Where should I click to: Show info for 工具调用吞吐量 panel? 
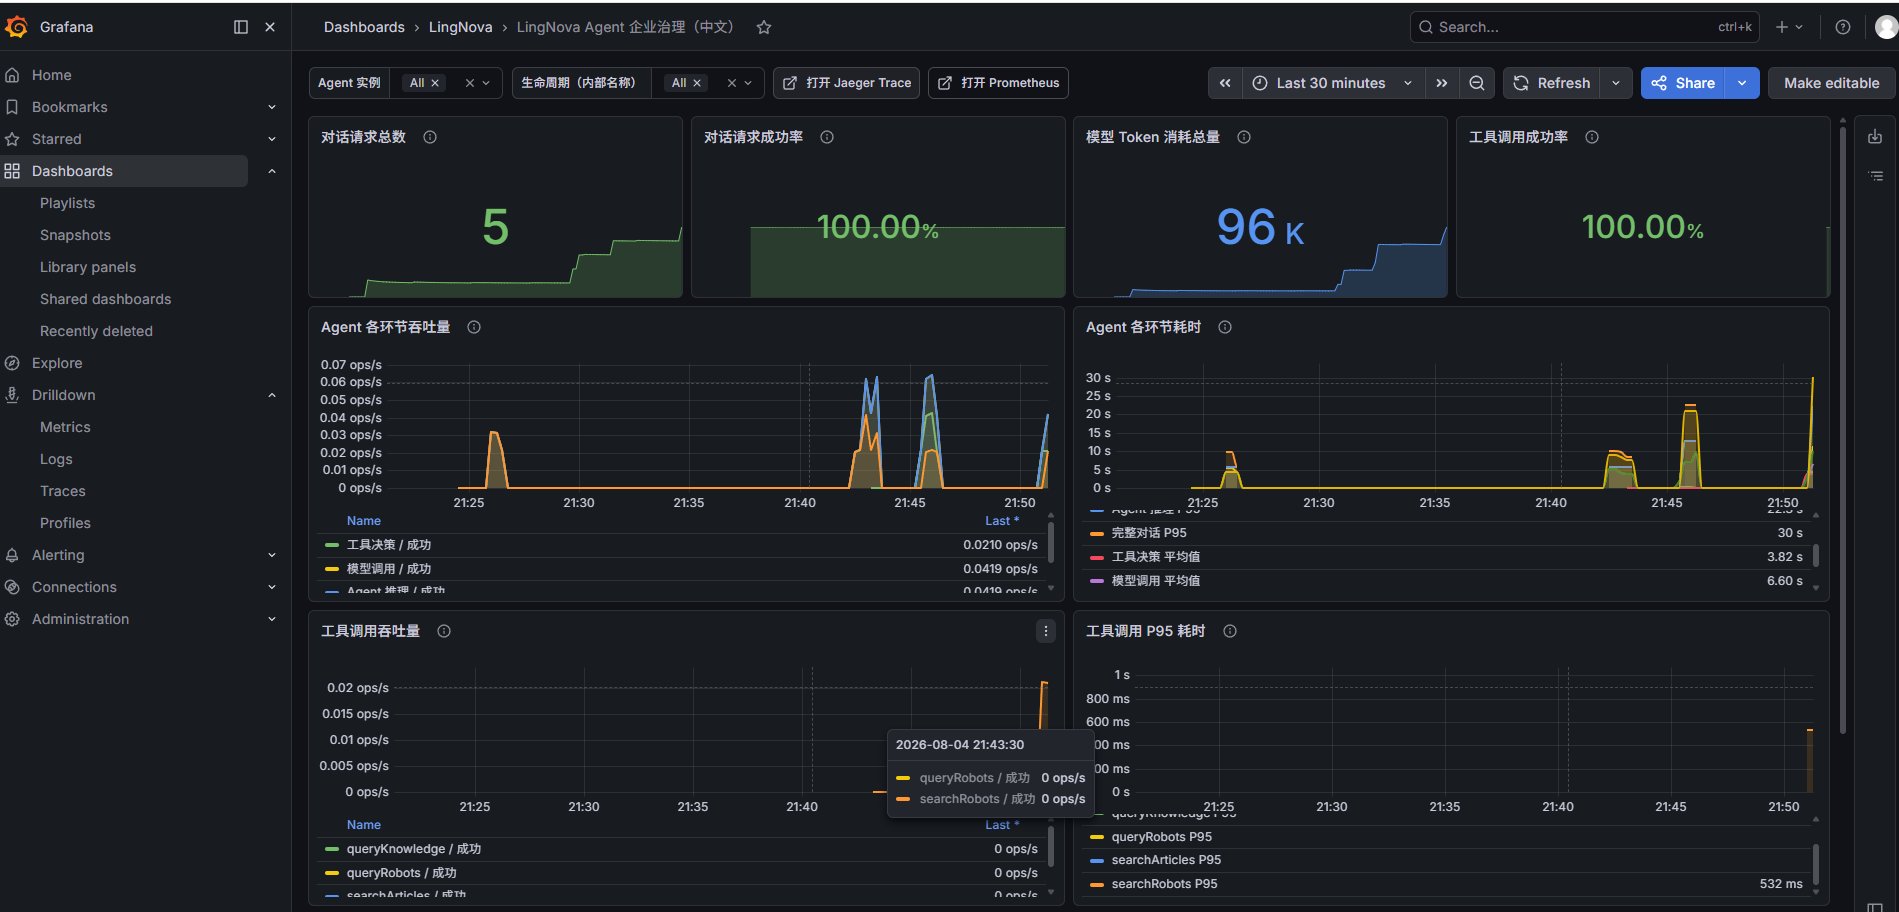coord(444,631)
